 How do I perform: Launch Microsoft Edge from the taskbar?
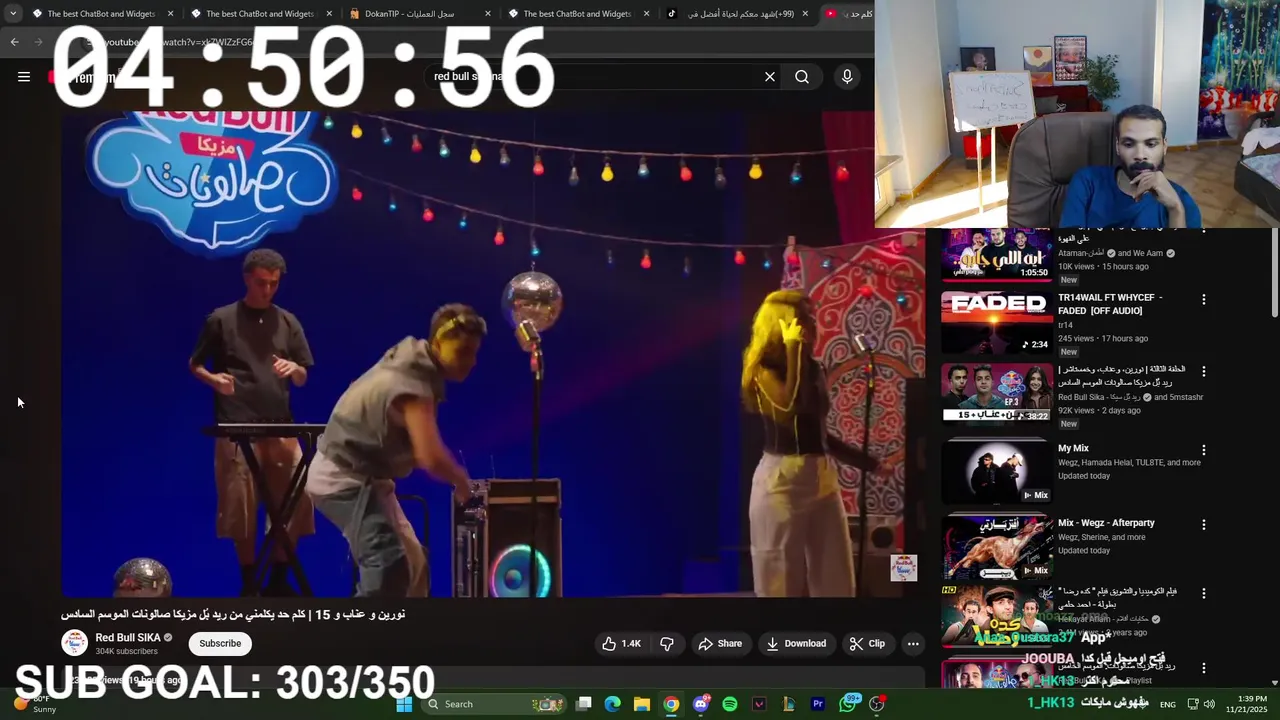tap(613, 704)
